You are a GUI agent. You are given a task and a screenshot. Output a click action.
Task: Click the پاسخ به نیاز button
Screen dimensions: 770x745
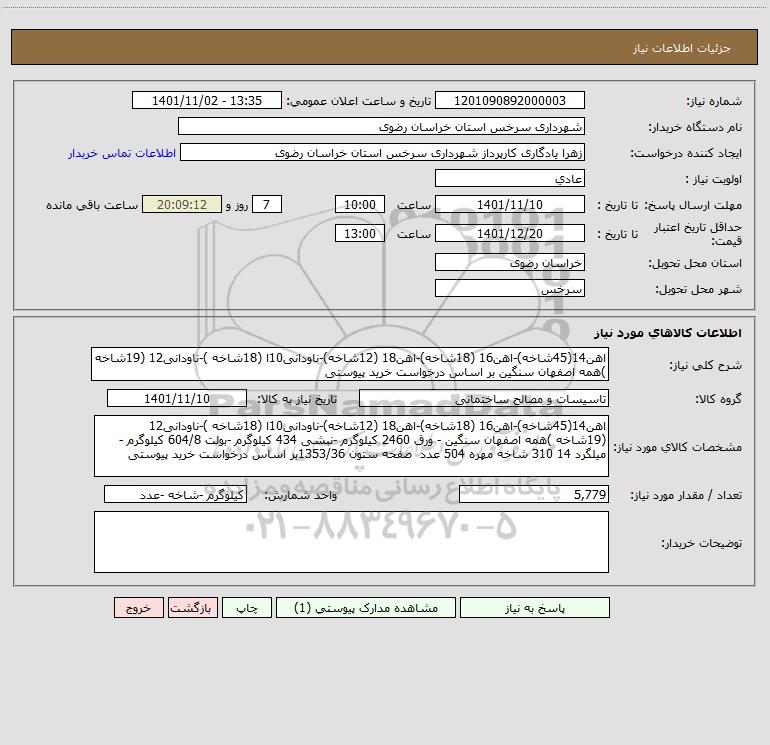coord(535,608)
